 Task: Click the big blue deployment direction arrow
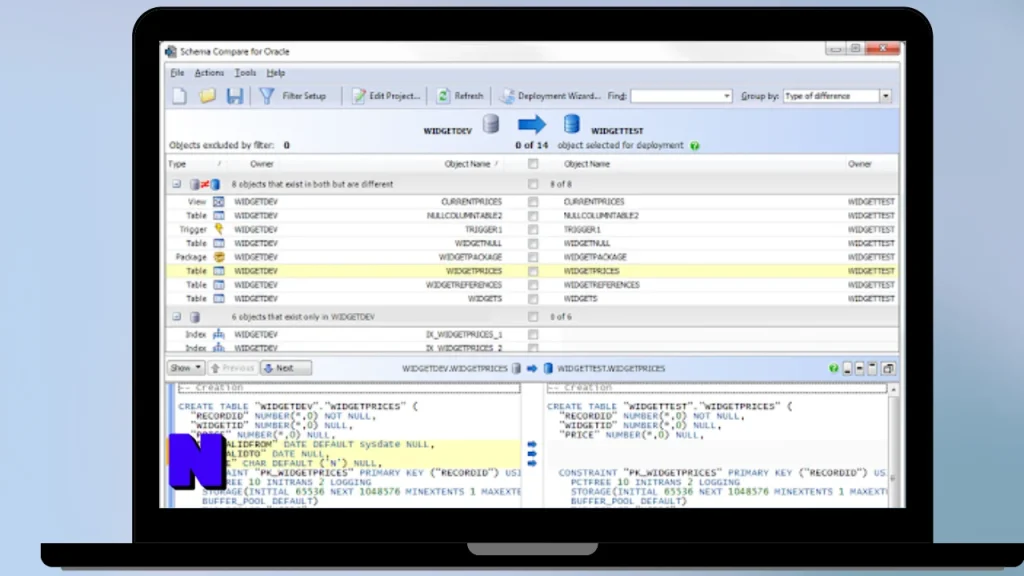(532, 124)
